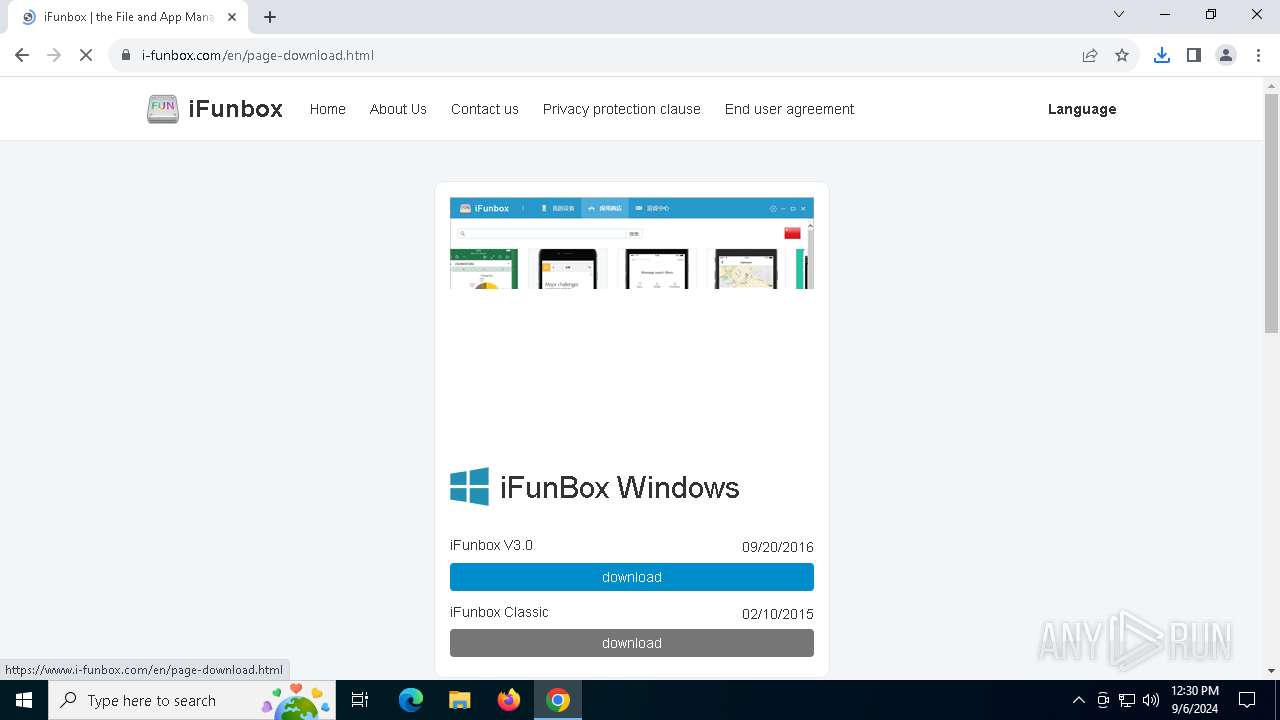Click the Windows logo beside iFunBox Windows
The image size is (1280, 720).
[469, 486]
